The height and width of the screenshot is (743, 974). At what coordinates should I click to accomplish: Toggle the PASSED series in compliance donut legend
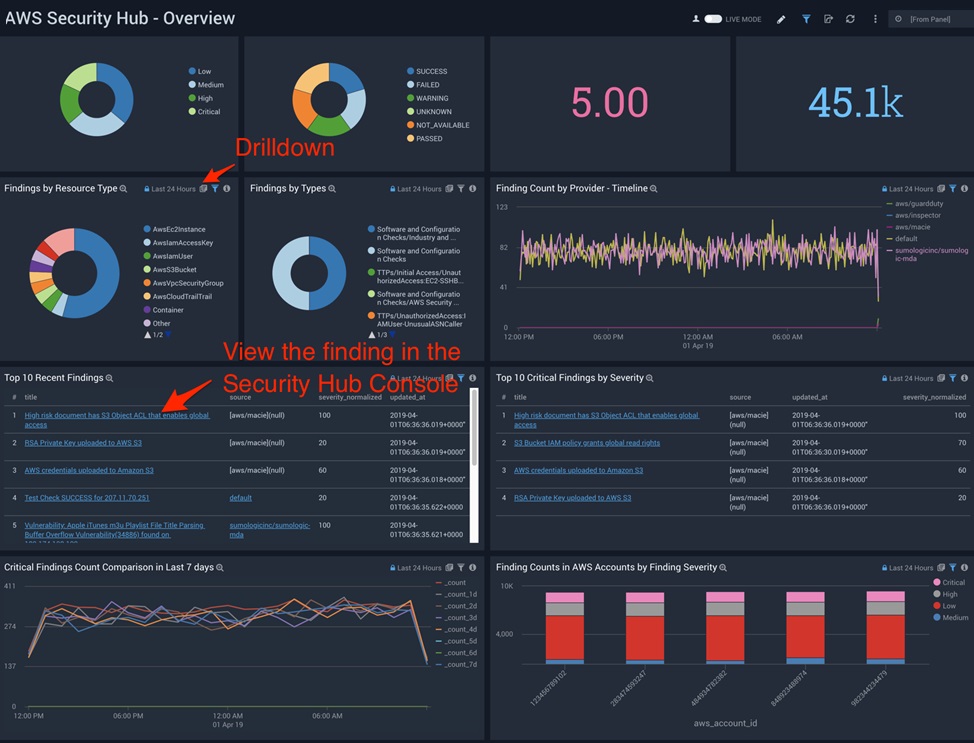click(x=425, y=139)
